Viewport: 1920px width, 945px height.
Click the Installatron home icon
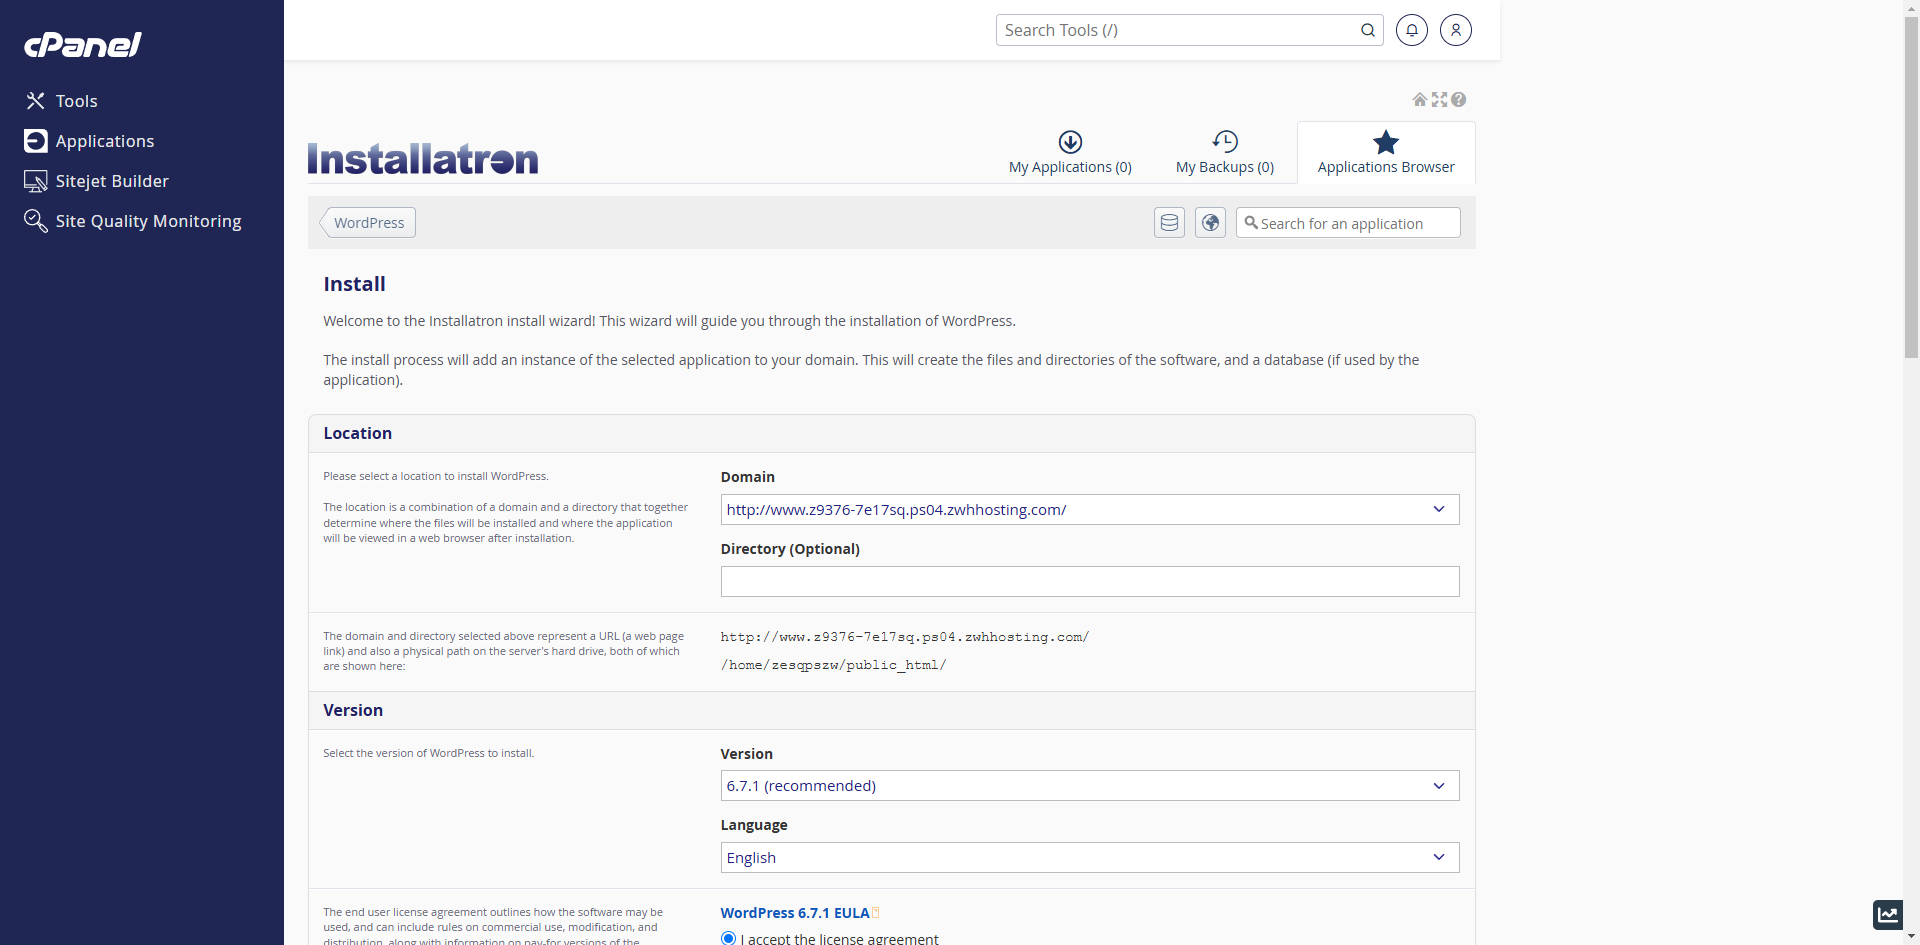point(1420,99)
